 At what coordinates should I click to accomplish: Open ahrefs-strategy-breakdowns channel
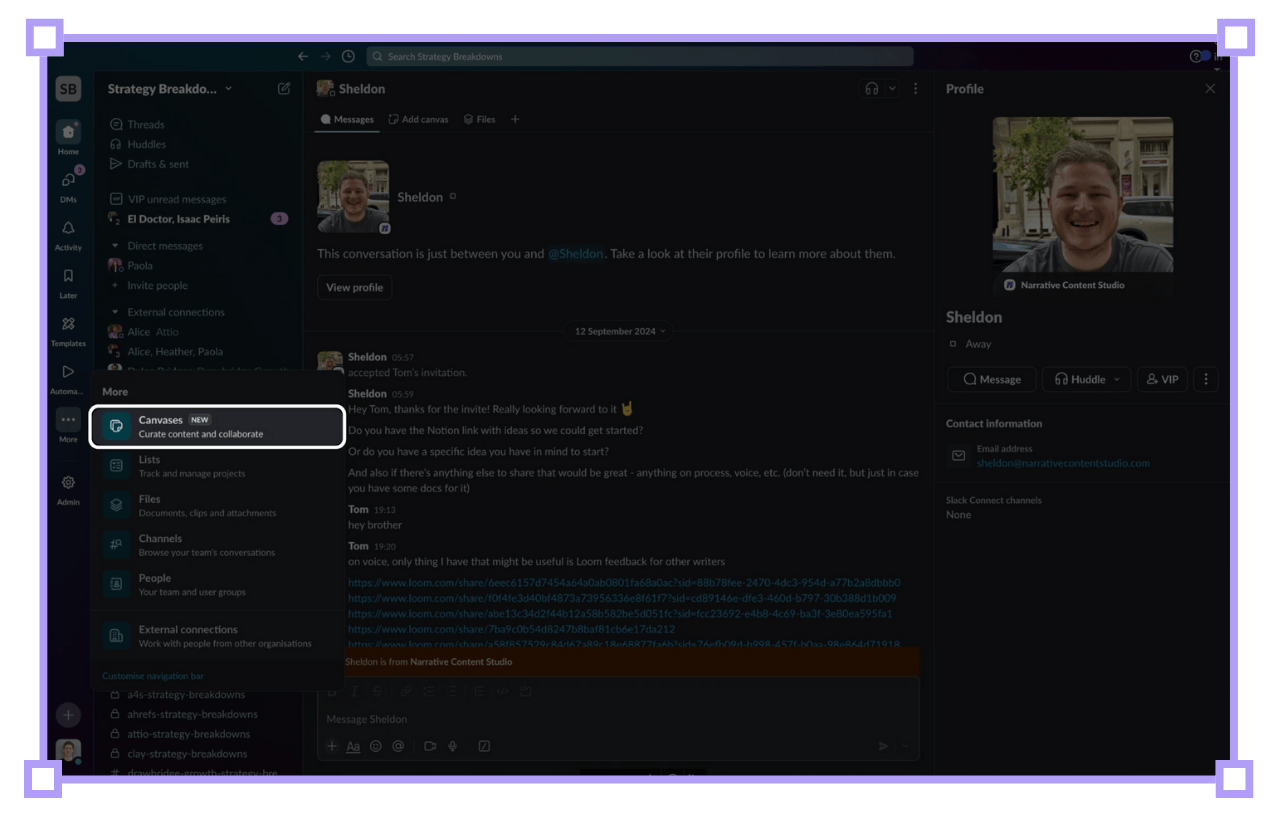[x=192, y=714]
